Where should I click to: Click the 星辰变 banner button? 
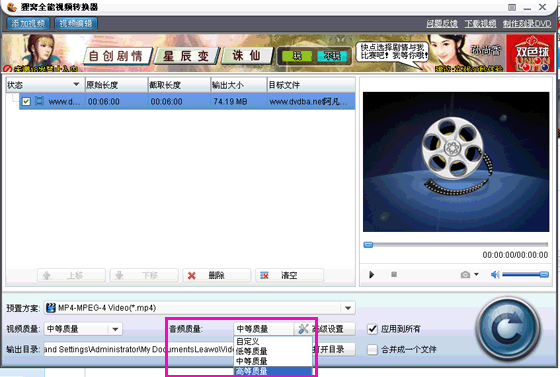186,56
